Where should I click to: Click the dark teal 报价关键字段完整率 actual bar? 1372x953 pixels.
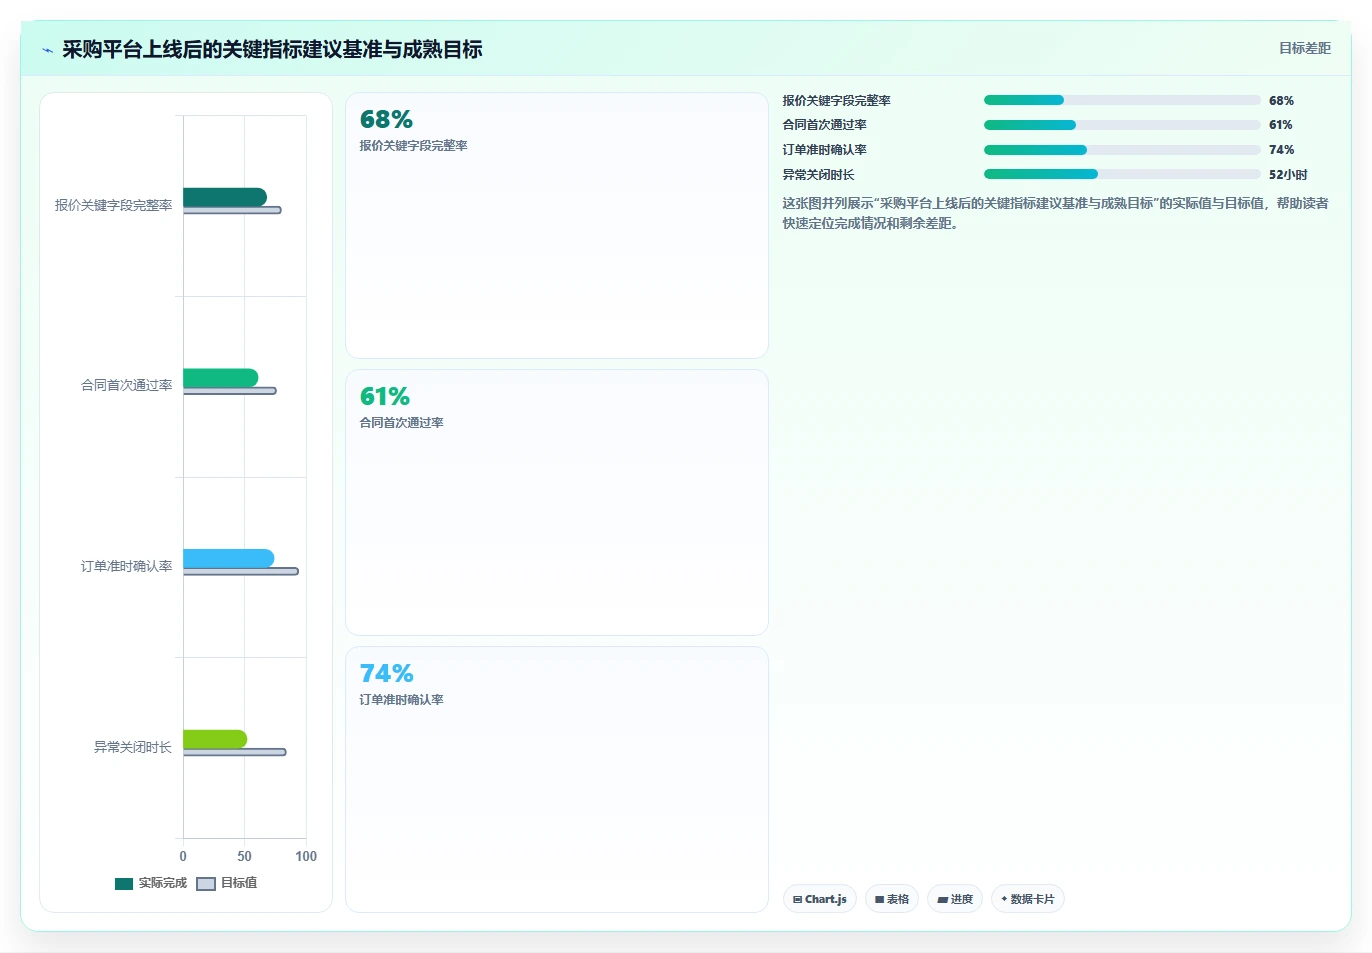coord(225,197)
